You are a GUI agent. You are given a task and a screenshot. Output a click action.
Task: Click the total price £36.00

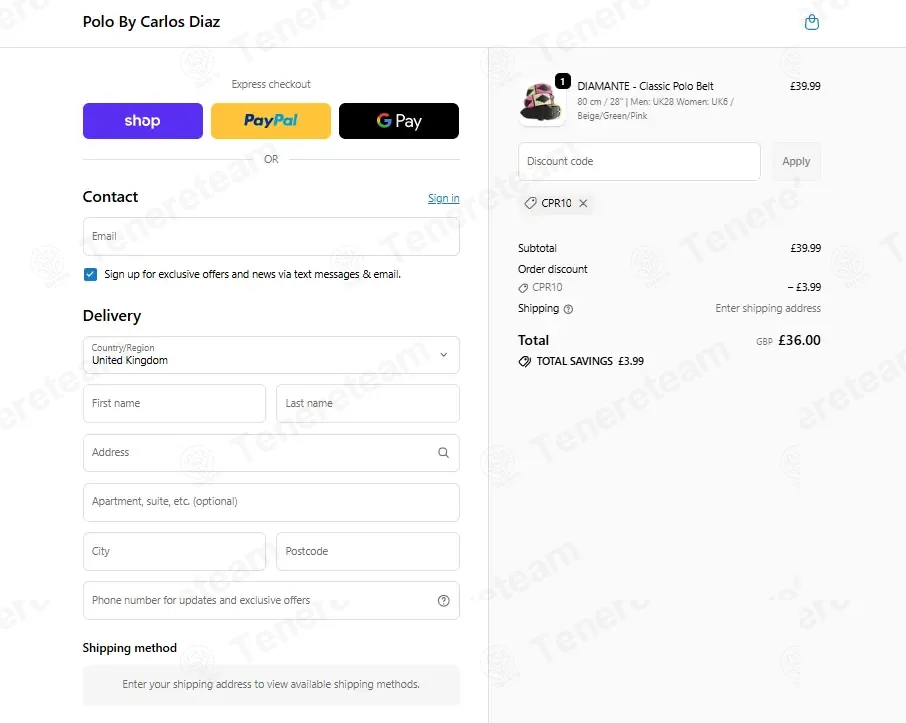[x=799, y=340]
